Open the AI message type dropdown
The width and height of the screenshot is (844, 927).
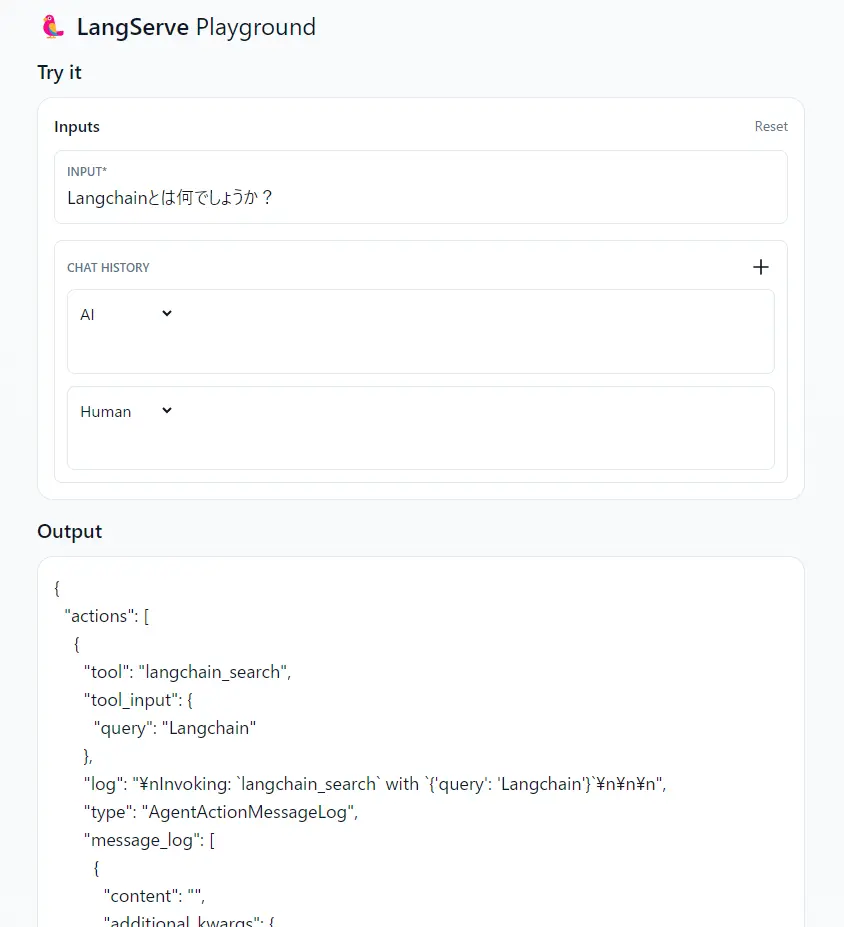click(127, 314)
